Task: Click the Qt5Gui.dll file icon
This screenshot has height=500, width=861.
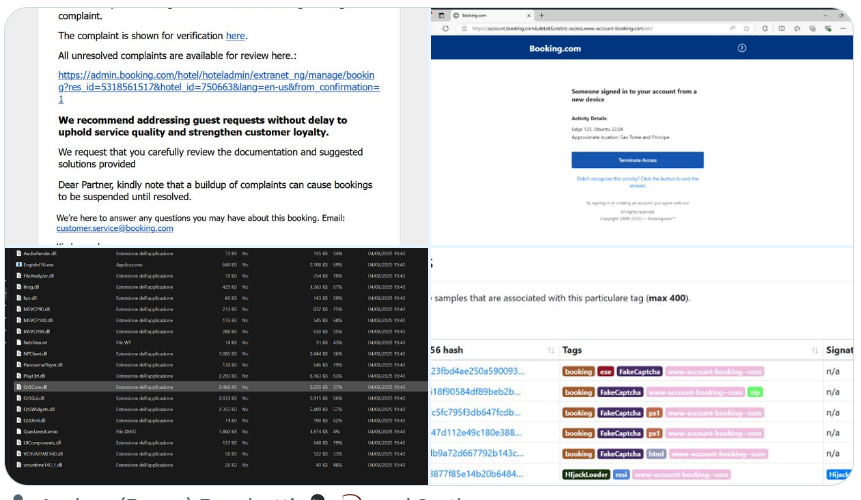Action: [19, 398]
